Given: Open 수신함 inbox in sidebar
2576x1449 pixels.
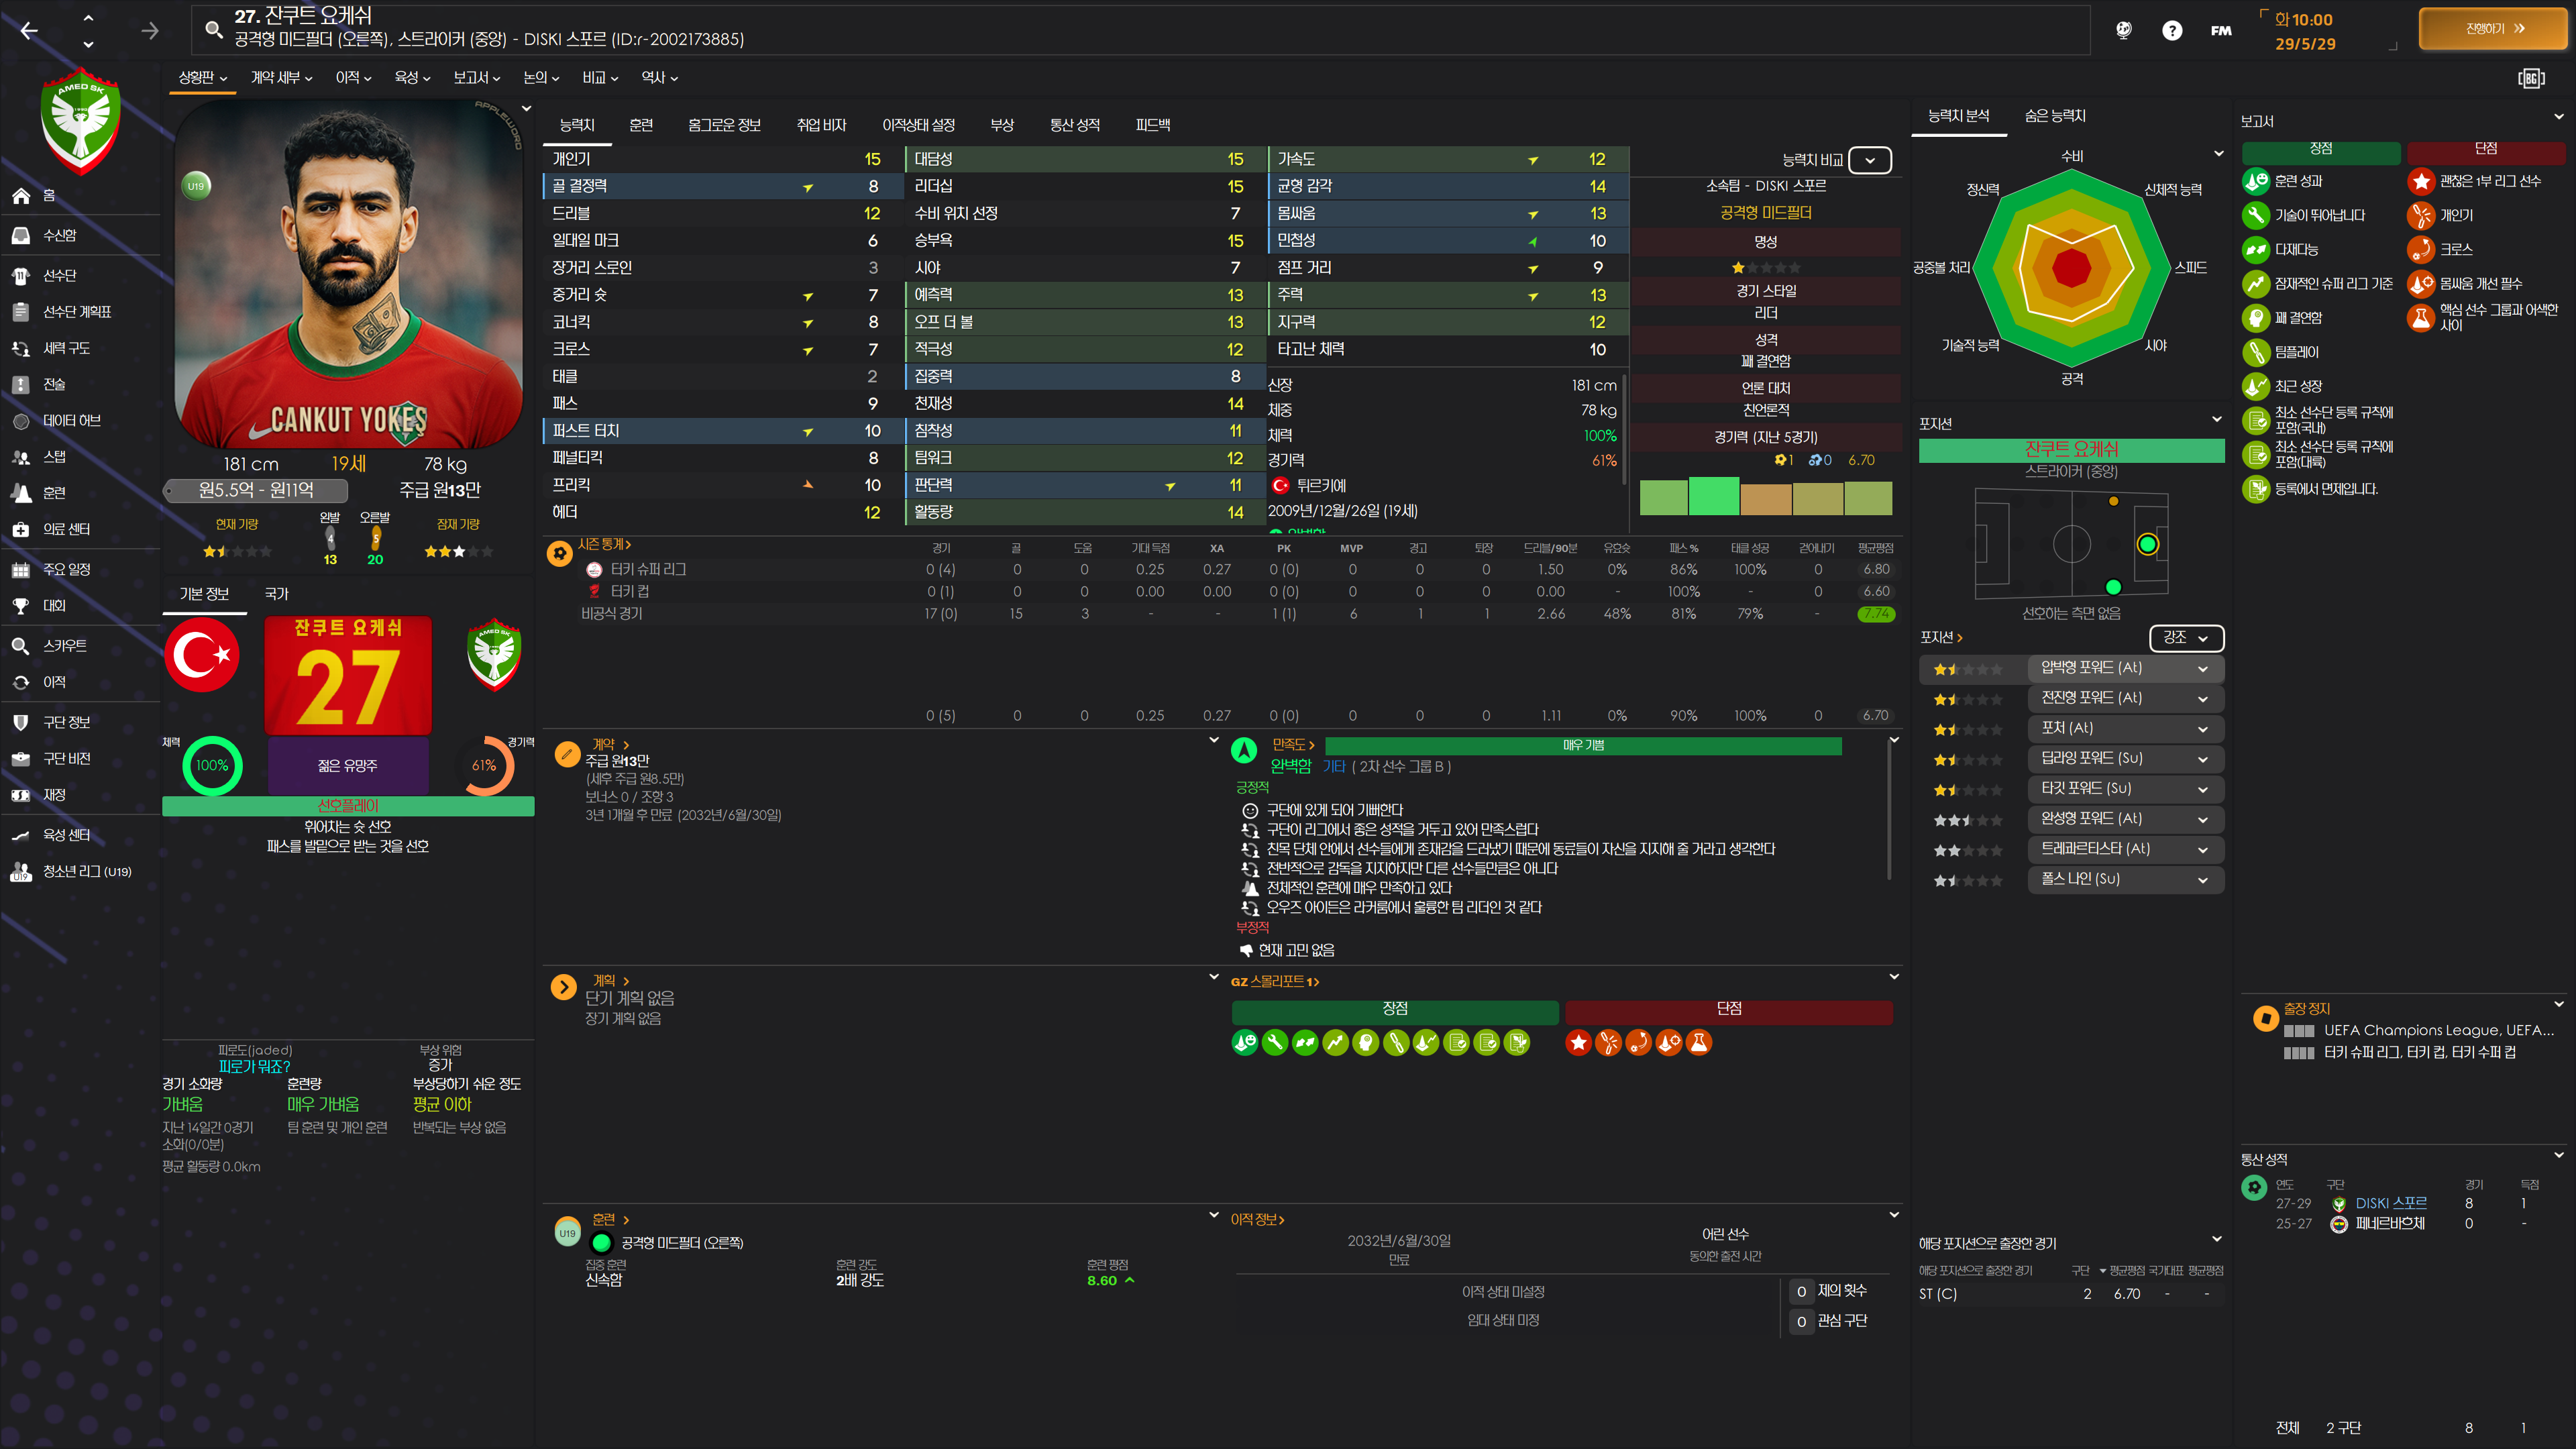Looking at the screenshot, I should pyautogui.click(x=59, y=235).
